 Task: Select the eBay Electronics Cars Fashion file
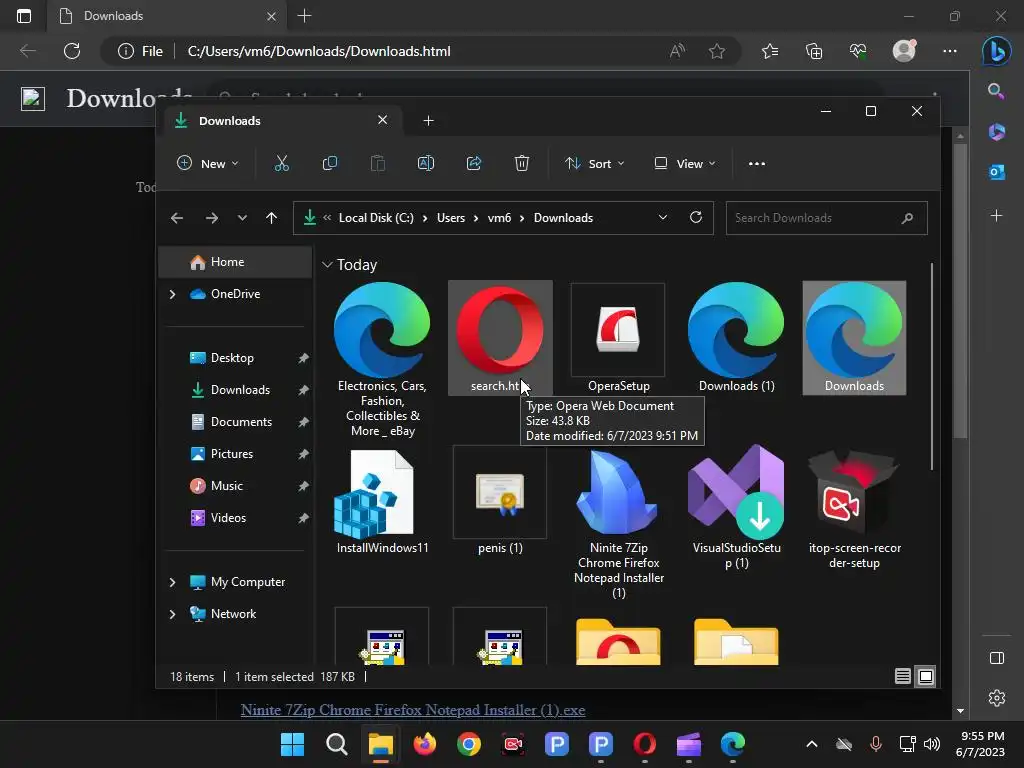point(383,359)
